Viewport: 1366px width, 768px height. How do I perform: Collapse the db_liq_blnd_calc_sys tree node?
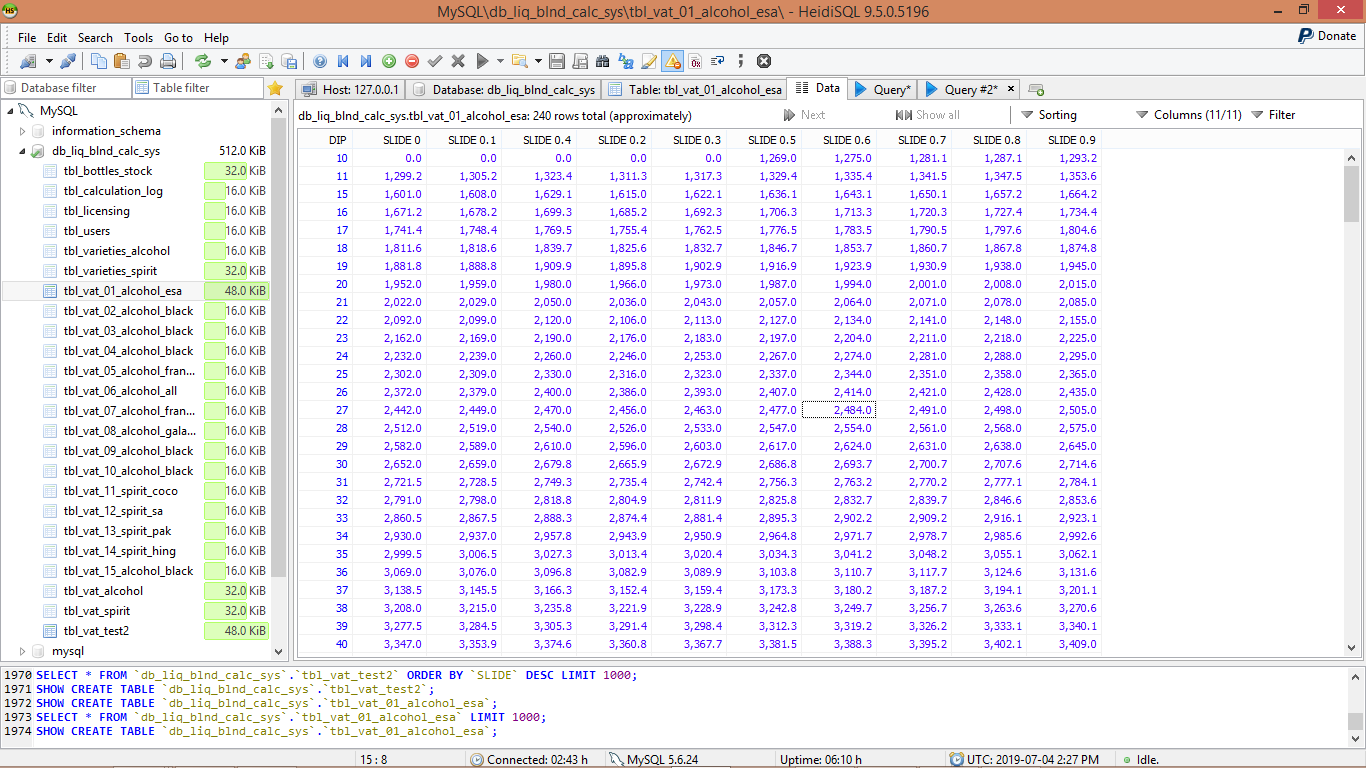pos(22,151)
